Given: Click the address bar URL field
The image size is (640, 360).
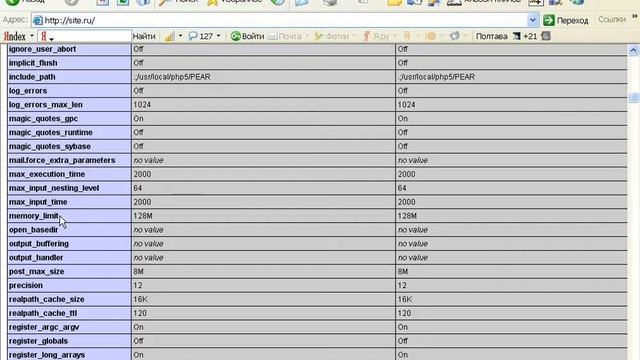Looking at the screenshot, I should tap(285, 20).
